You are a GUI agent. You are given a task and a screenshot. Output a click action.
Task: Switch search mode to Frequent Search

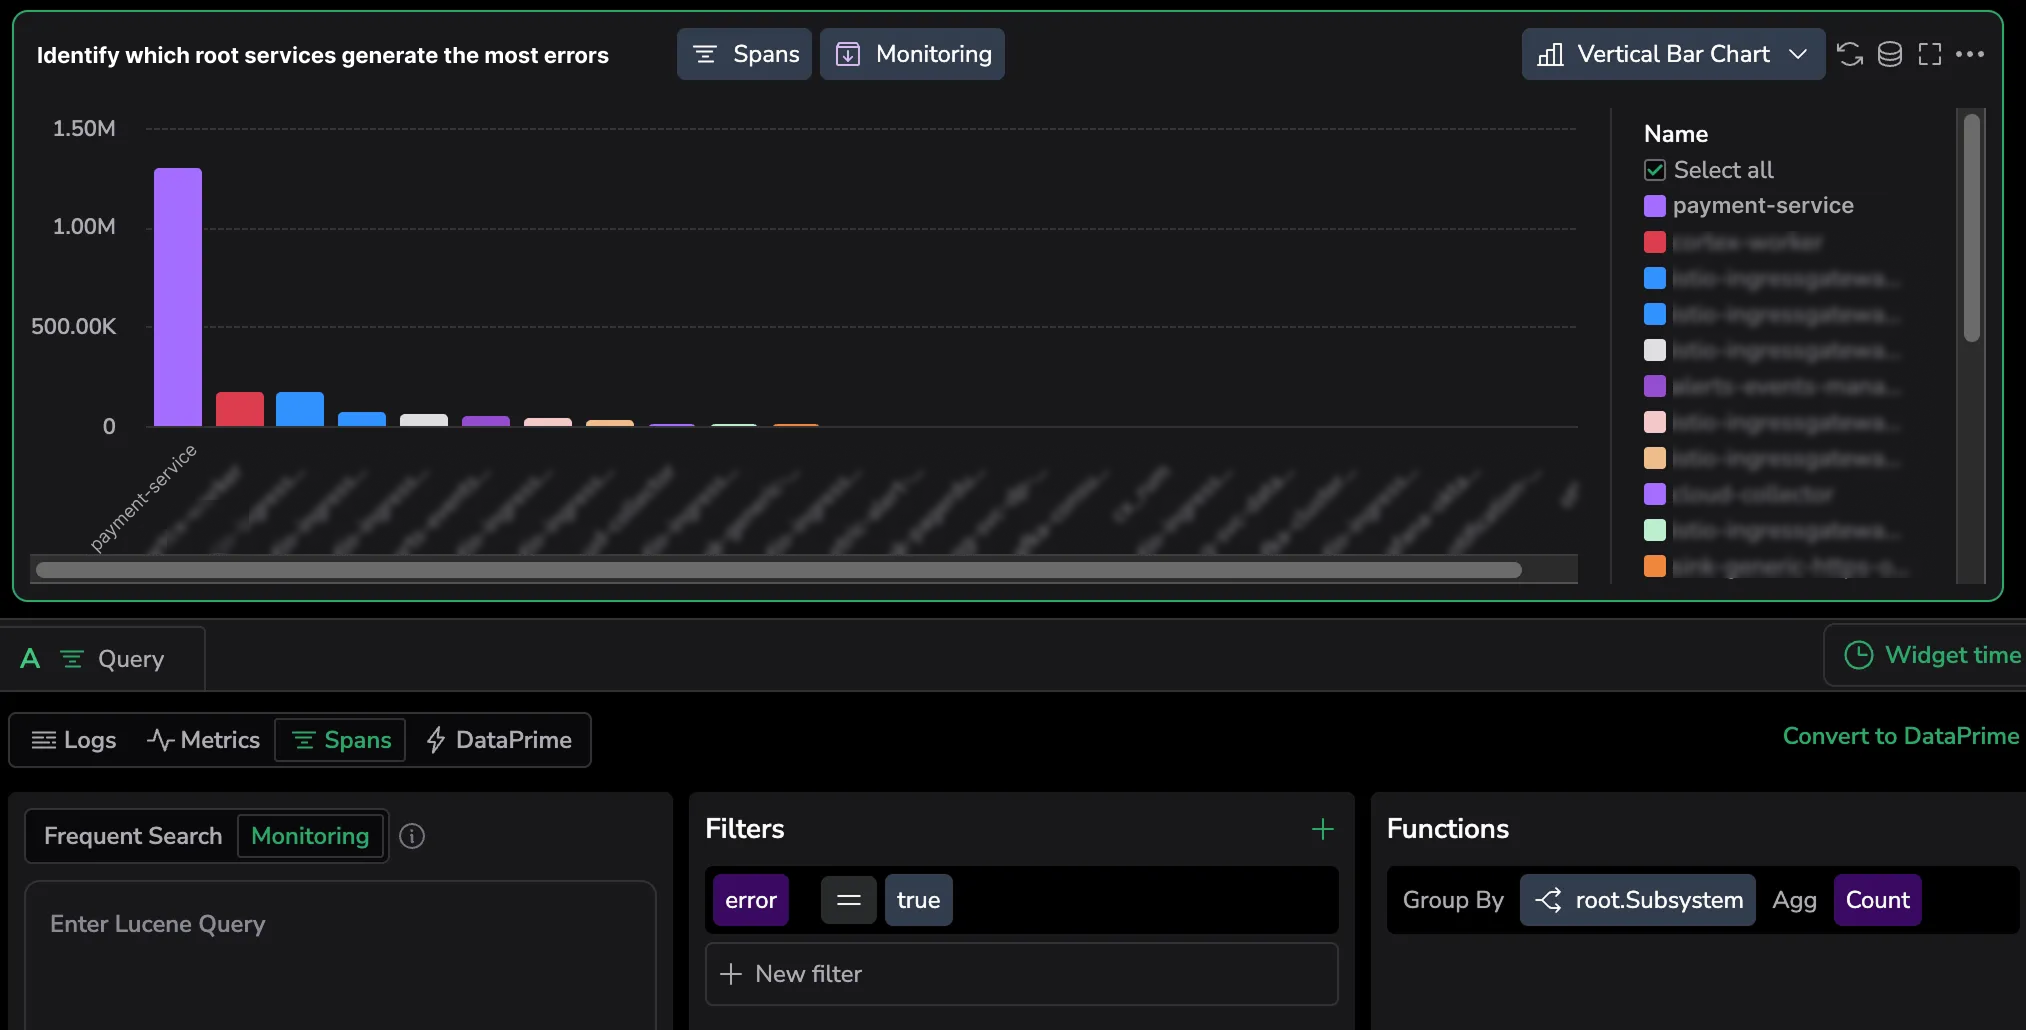[x=133, y=836]
